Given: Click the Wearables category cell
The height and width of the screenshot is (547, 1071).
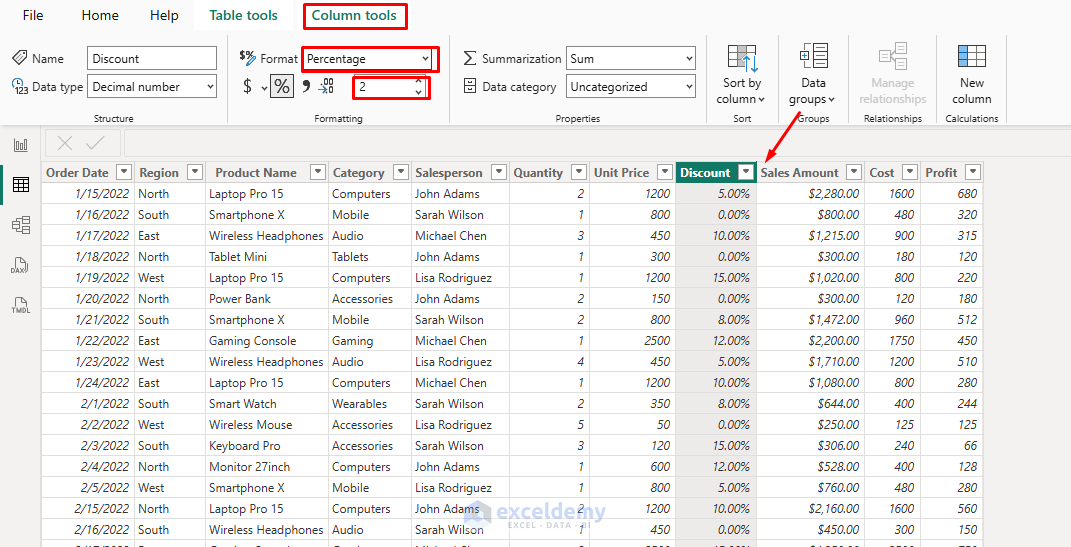Looking at the screenshot, I should point(370,404).
